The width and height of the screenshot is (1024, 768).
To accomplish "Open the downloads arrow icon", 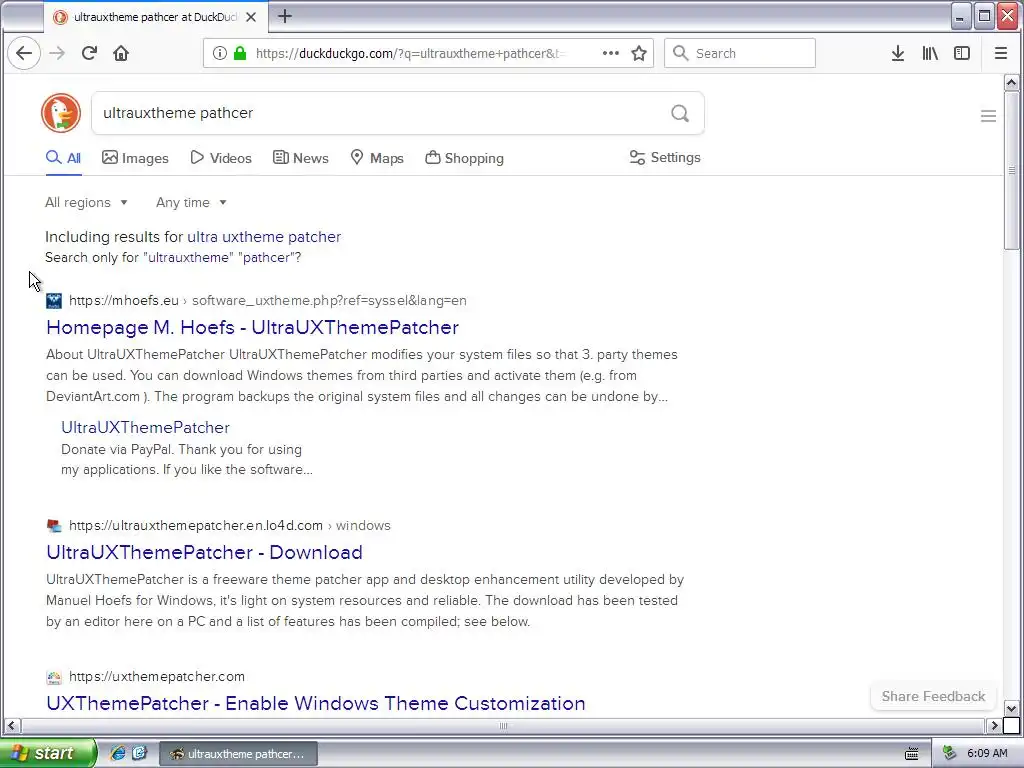I will click(898, 54).
